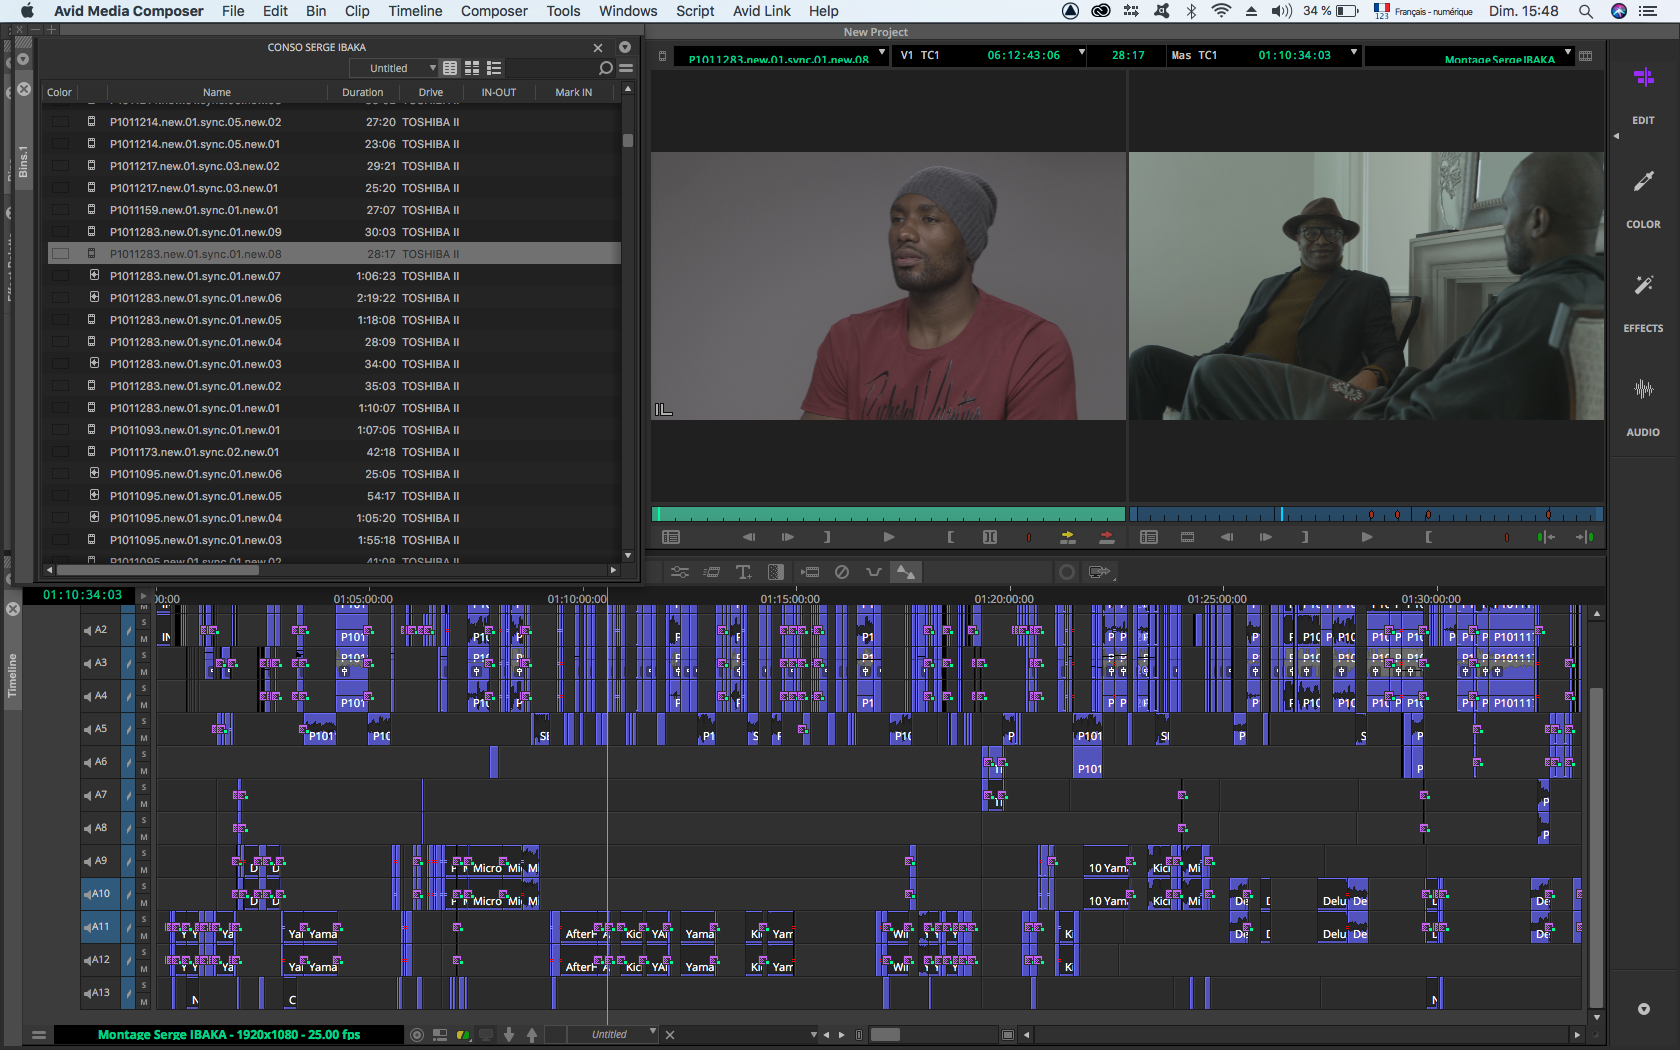Viewport: 1680px width, 1050px height.
Task: Open the Montage Serge IBAKA sequence dropdown
Action: click(1567, 54)
